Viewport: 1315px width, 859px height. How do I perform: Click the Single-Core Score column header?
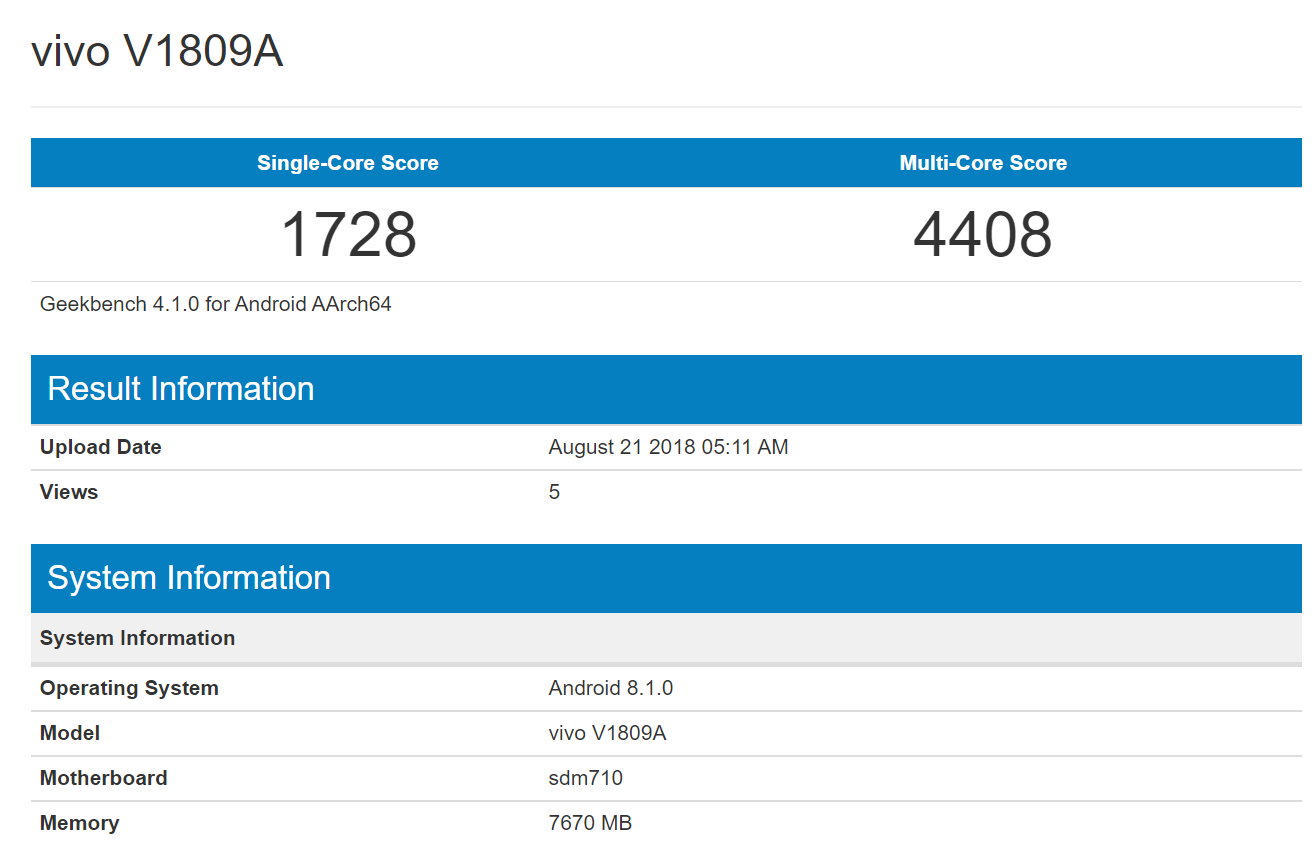pos(347,163)
